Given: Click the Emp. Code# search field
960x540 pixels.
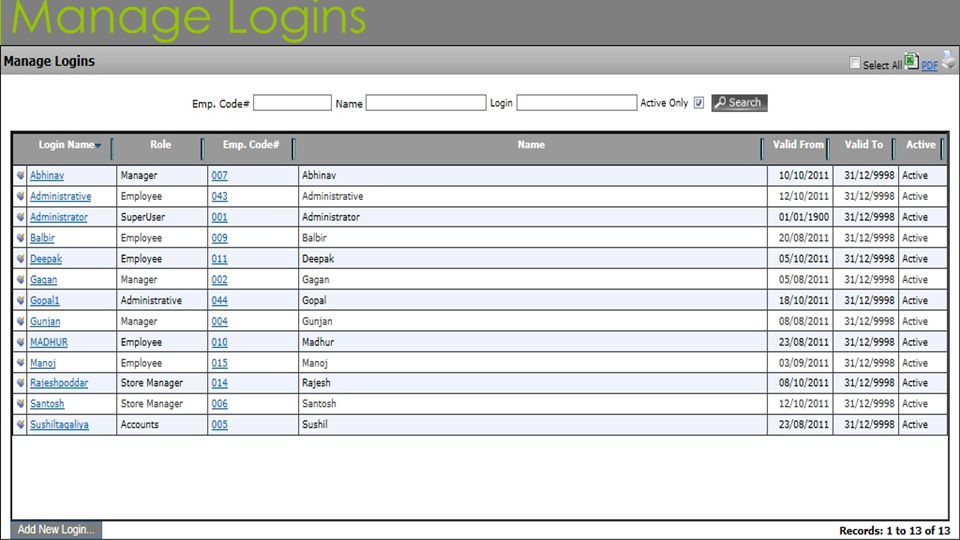Looking at the screenshot, I should (x=292, y=103).
